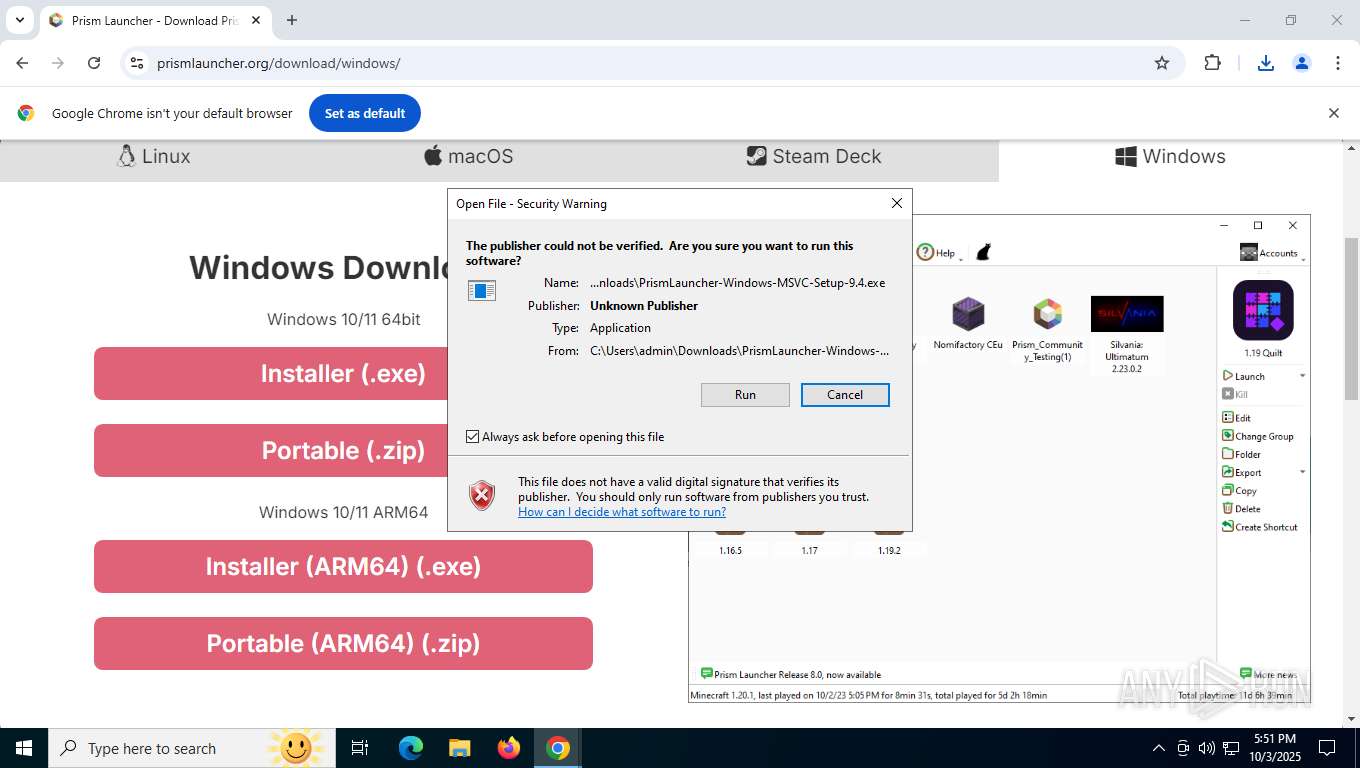Image resolution: width=1360 pixels, height=768 pixels.
Task: View site information icon in address bar
Action: (137, 63)
